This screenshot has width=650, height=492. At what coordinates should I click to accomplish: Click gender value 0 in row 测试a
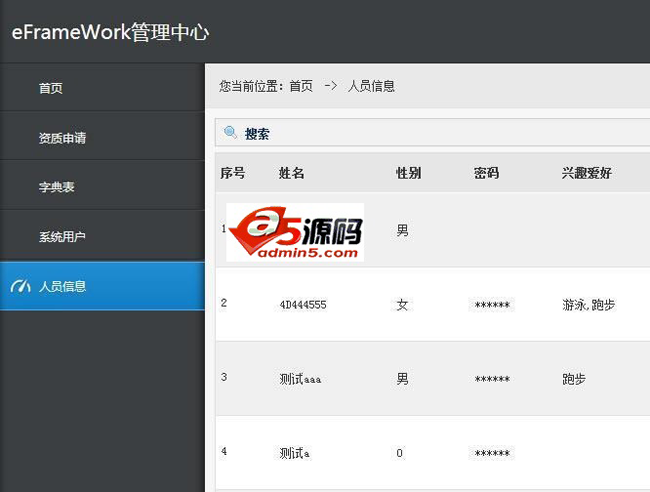399,453
